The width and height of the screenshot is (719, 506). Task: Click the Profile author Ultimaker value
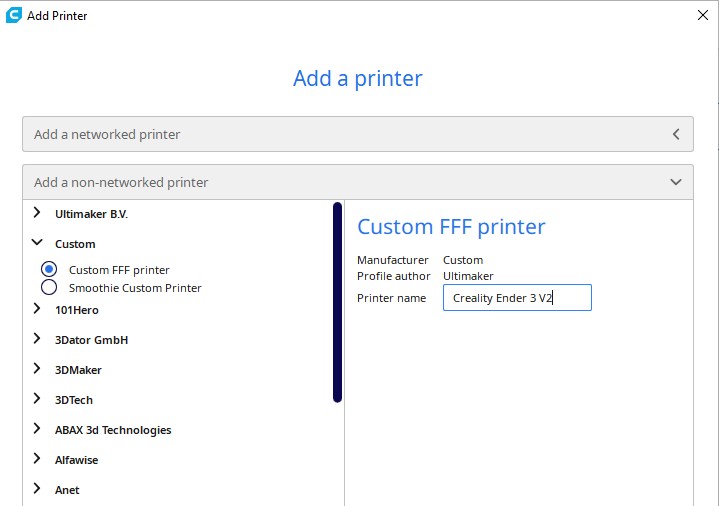[x=468, y=276]
